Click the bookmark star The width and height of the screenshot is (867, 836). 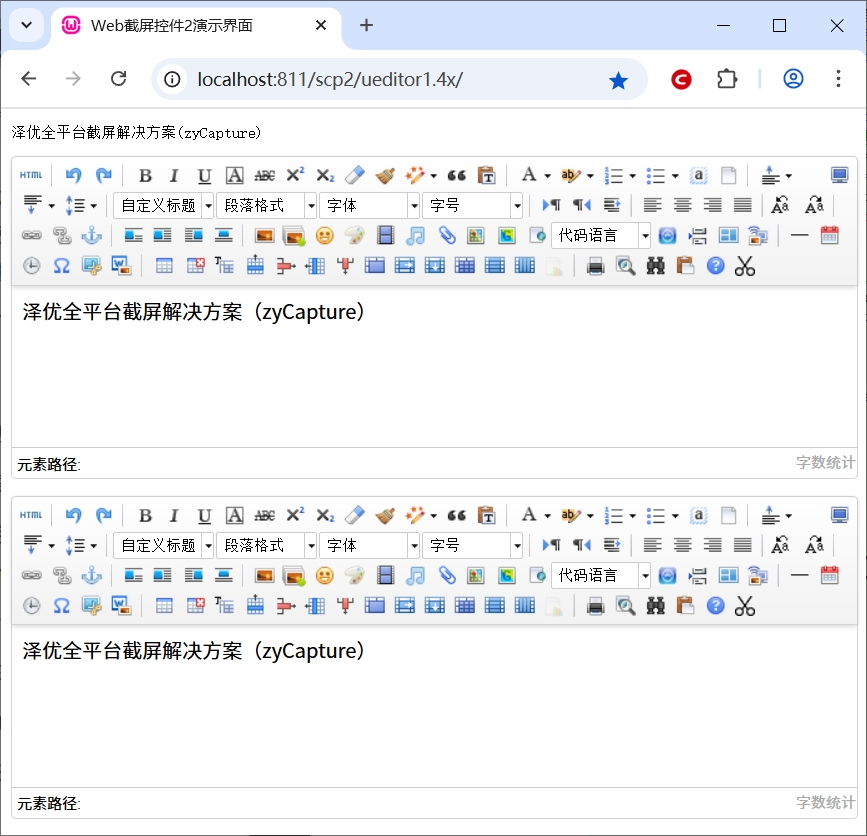point(618,80)
